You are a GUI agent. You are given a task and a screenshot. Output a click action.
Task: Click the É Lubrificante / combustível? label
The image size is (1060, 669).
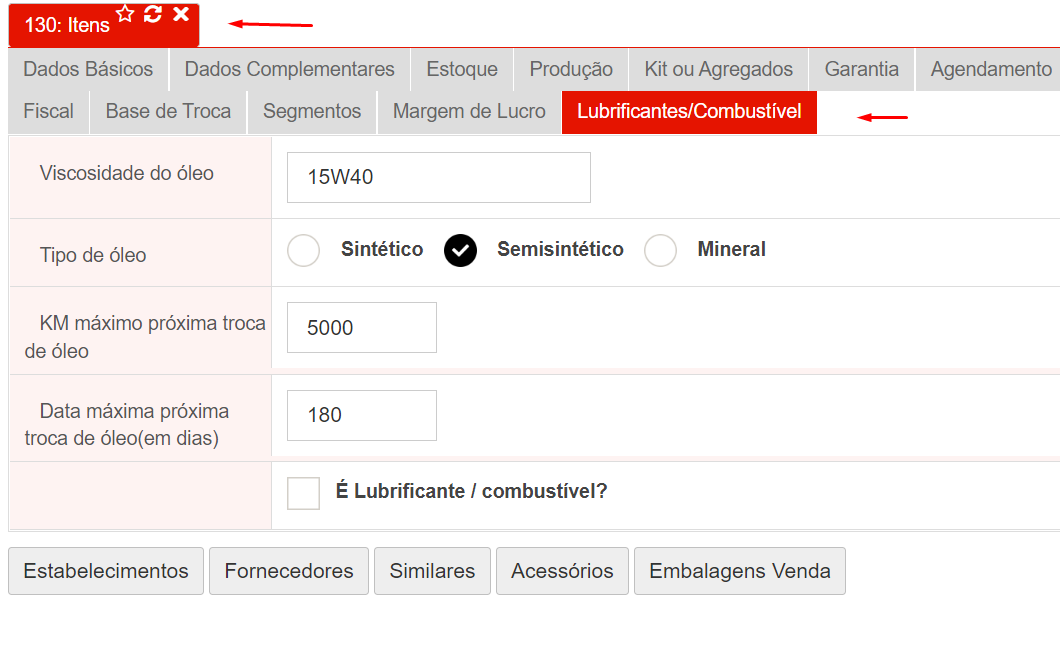471,491
